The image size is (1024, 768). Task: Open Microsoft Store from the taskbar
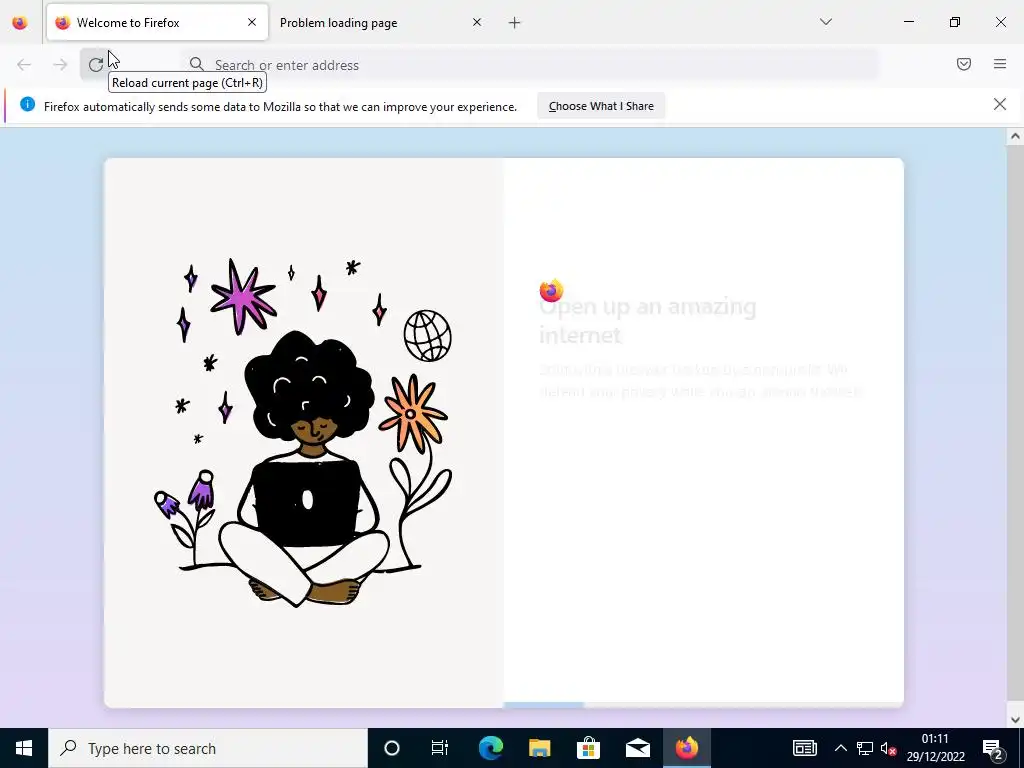(x=588, y=748)
